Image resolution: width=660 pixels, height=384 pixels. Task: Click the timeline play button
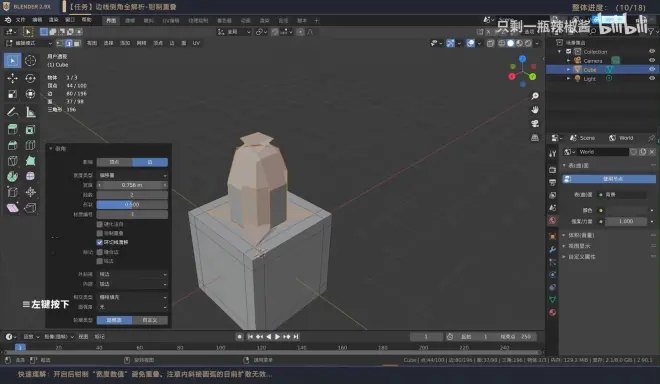(277, 337)
